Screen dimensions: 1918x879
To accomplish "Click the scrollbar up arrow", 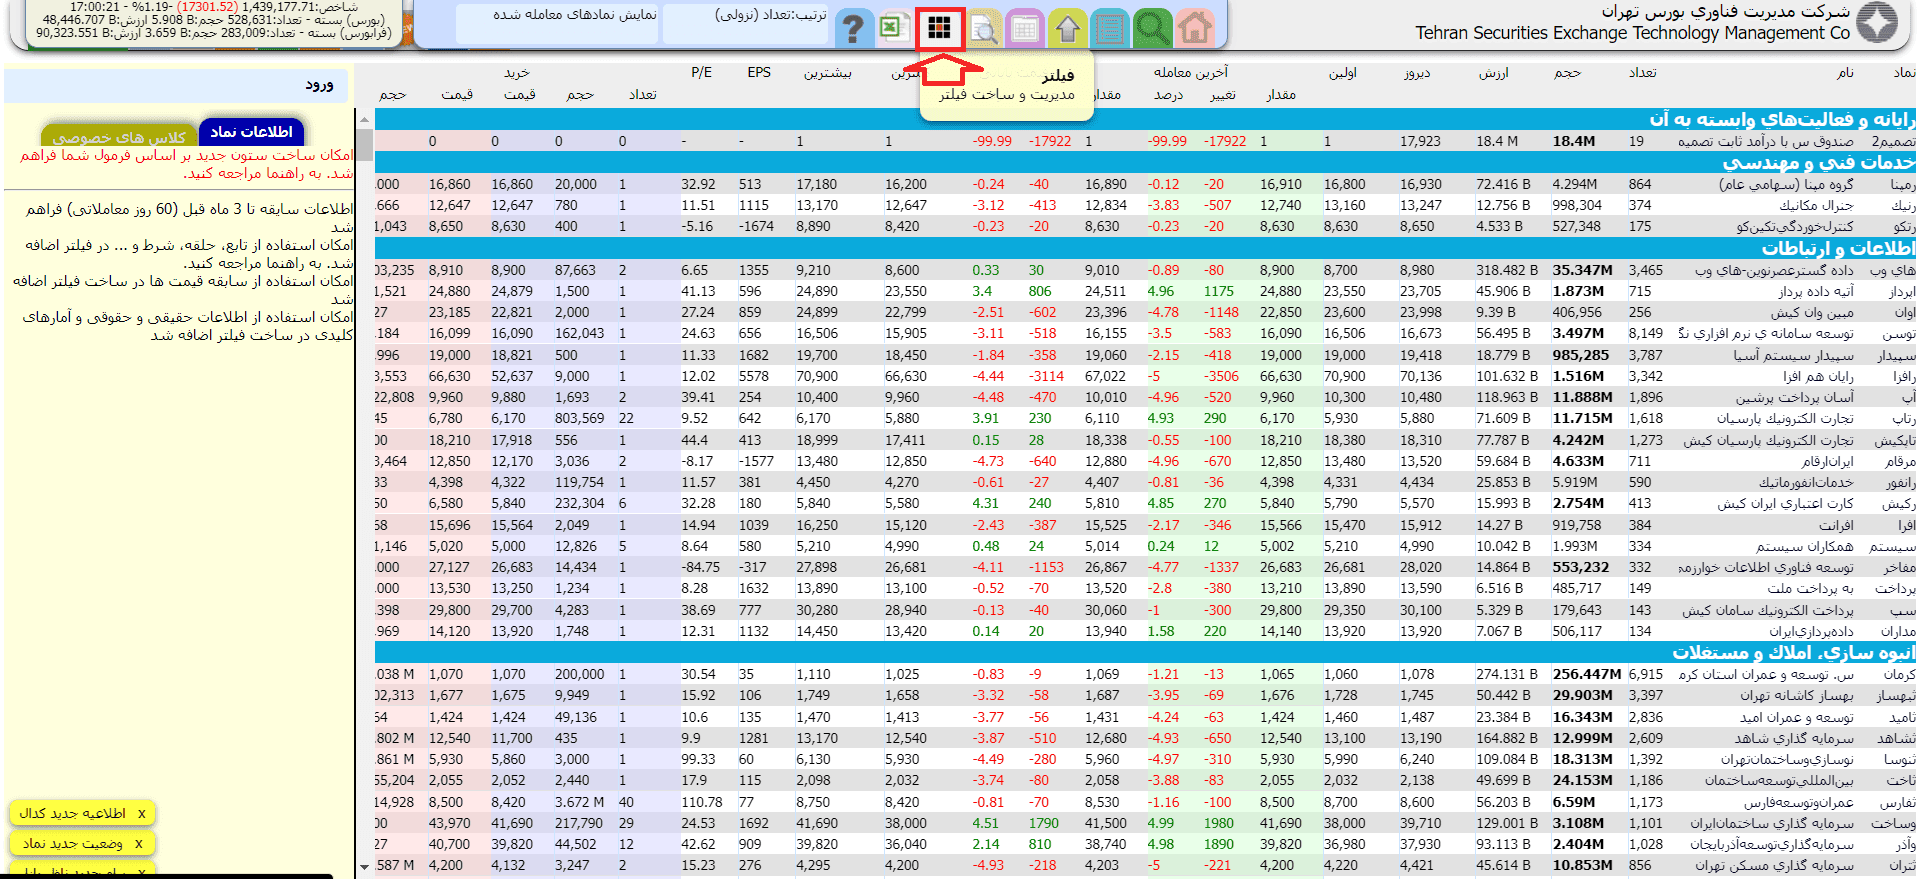I will click(x=364, y=119).
